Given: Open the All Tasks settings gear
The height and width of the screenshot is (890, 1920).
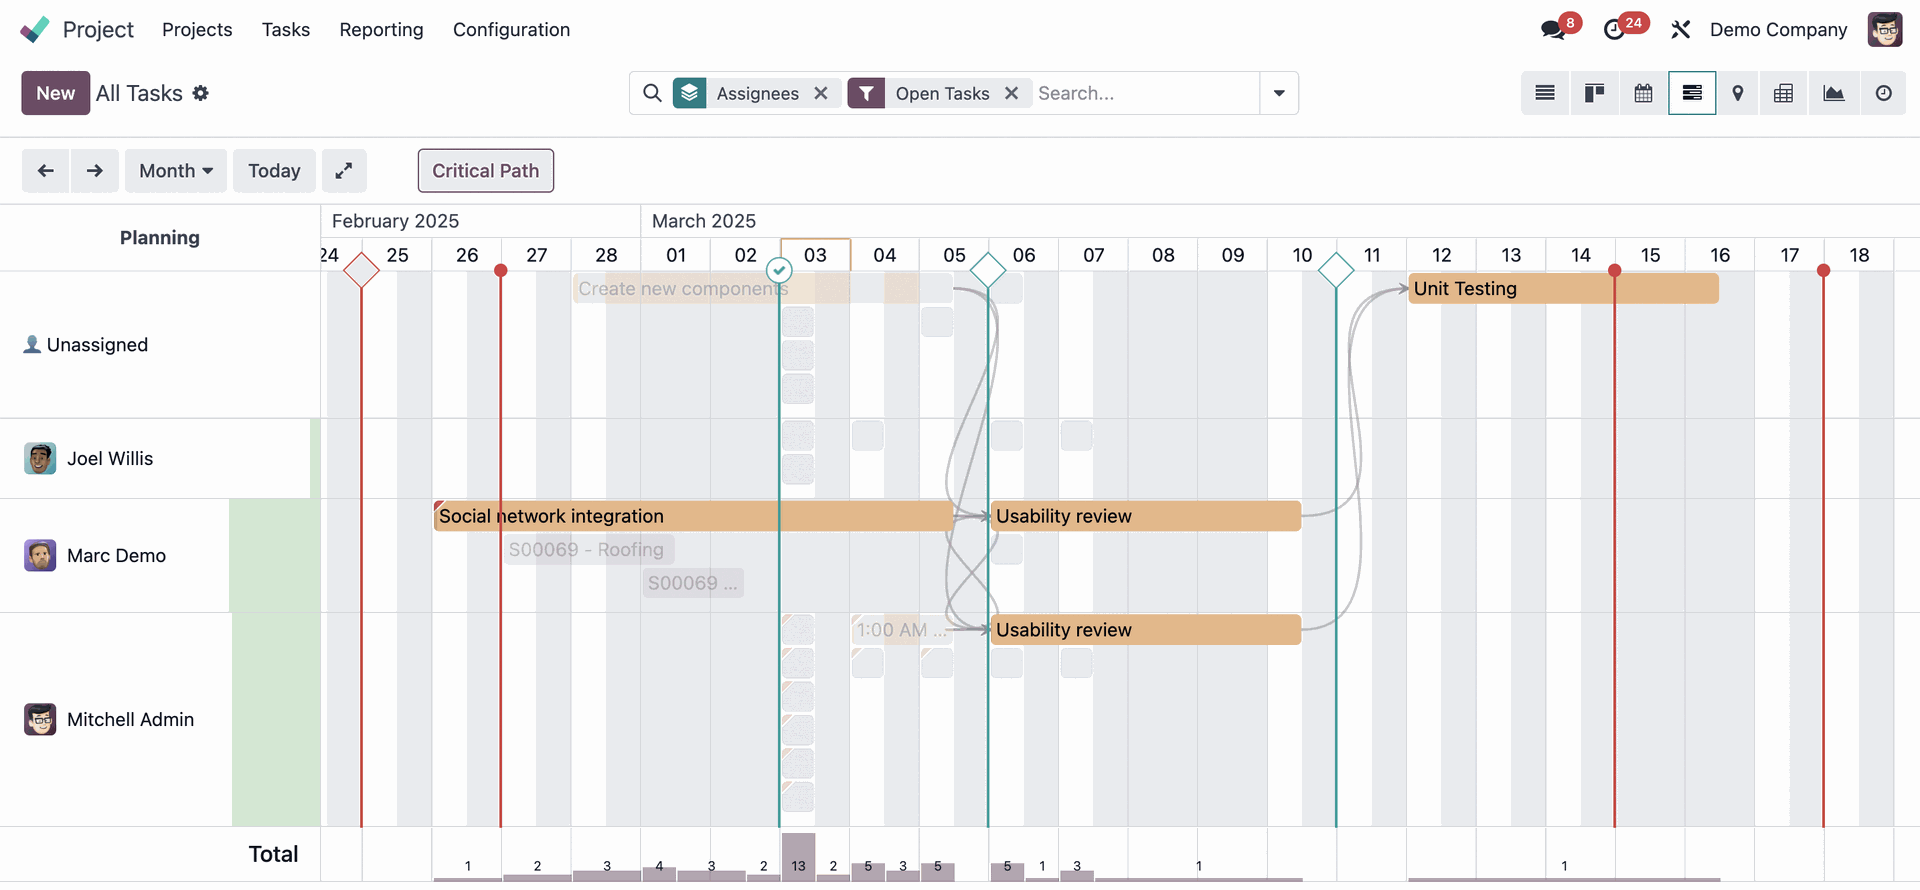Looking at the screenshot, I should point(201,93).
